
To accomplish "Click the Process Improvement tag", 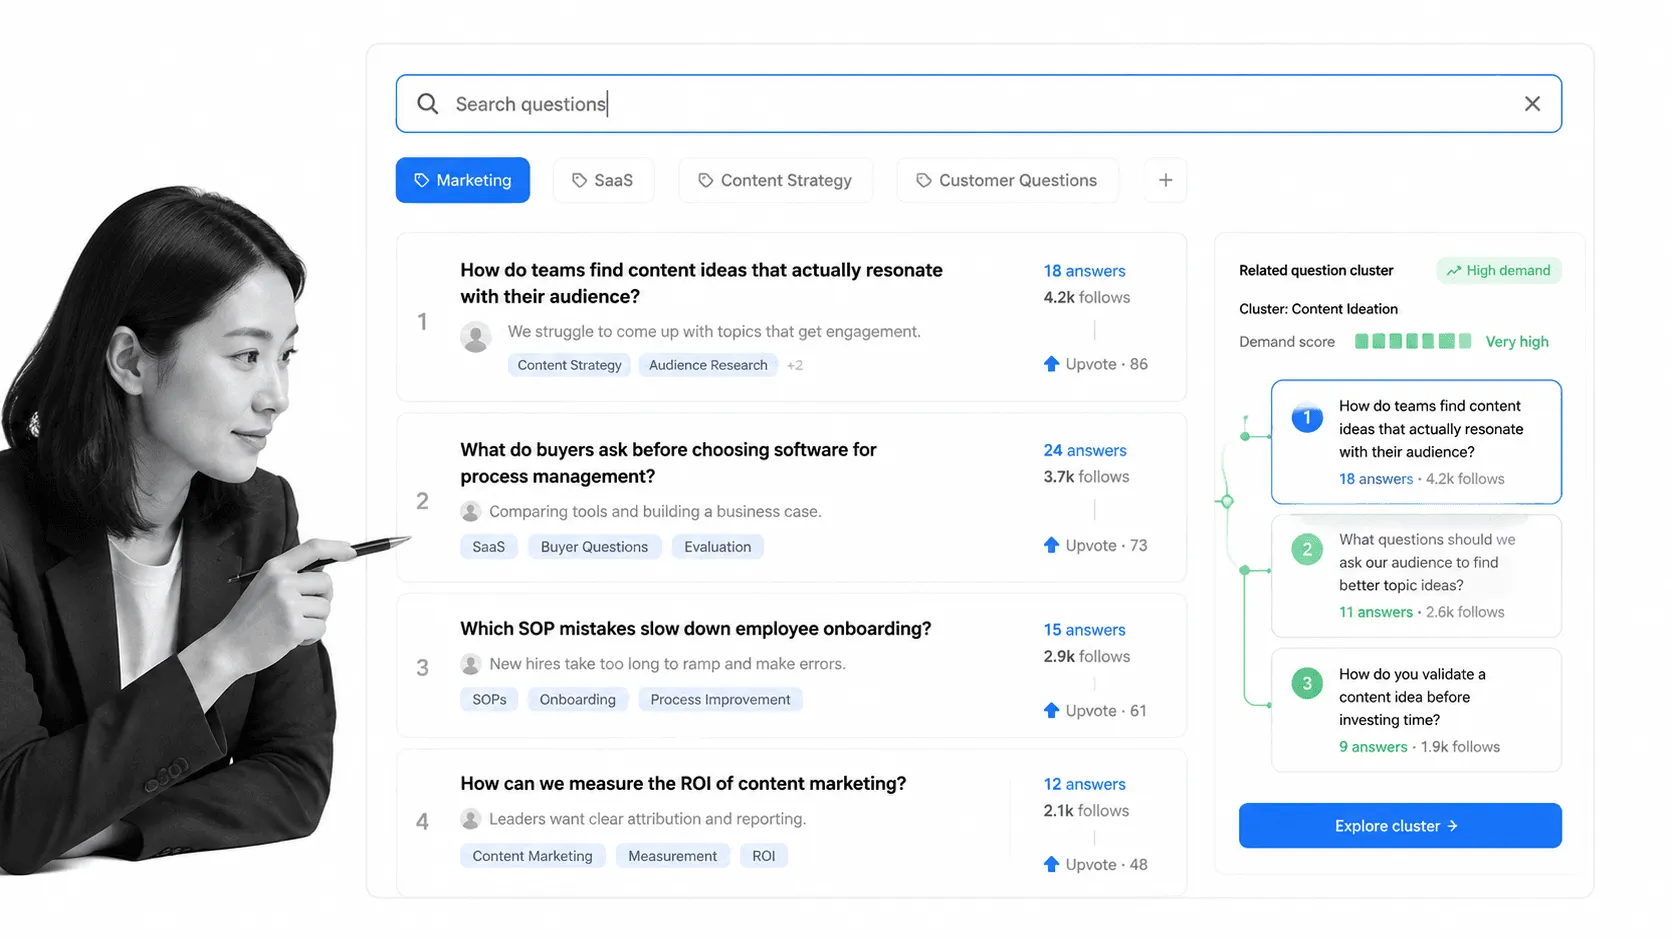I will (720, 700).
